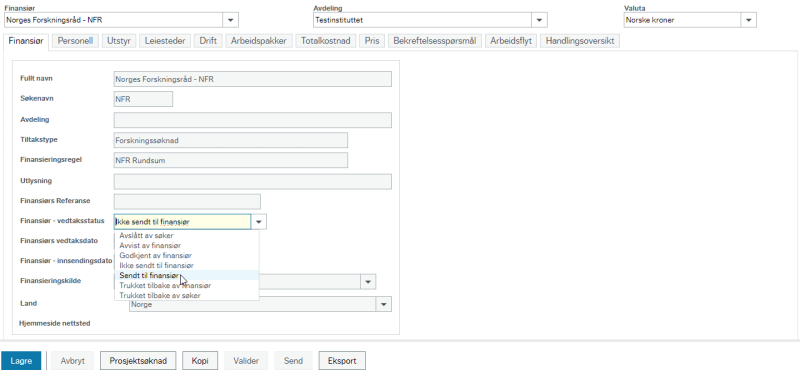Click the Søkenavn field containing NFR
The width and height of the screenshot is (800, 375).
coord(143,99)
